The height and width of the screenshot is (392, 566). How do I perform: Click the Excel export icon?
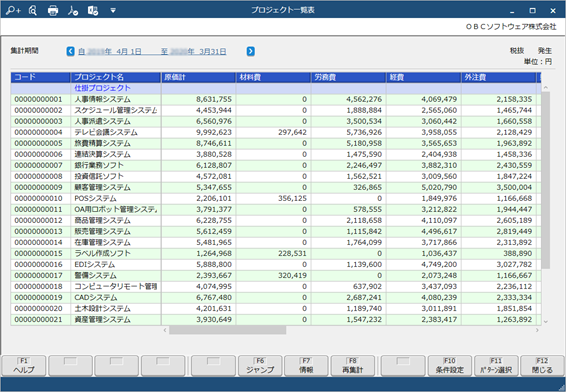point(93,10)
